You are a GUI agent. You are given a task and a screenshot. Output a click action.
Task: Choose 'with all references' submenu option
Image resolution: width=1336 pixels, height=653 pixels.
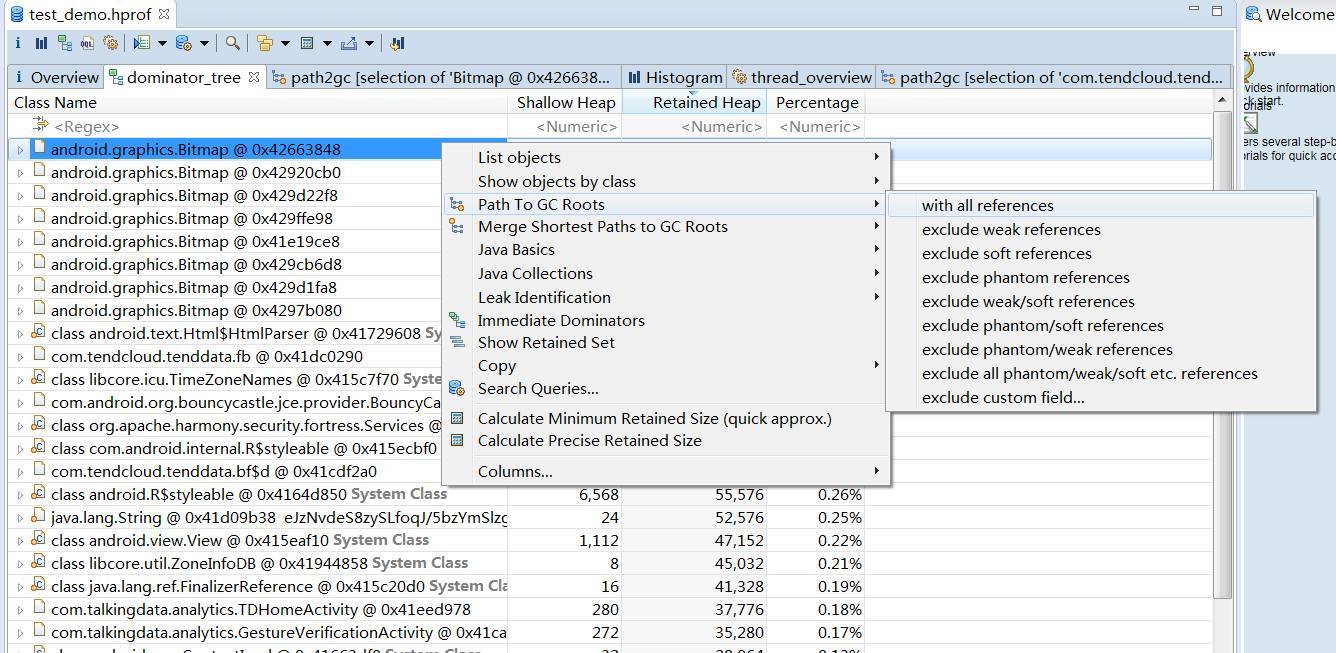[1100, 205]
